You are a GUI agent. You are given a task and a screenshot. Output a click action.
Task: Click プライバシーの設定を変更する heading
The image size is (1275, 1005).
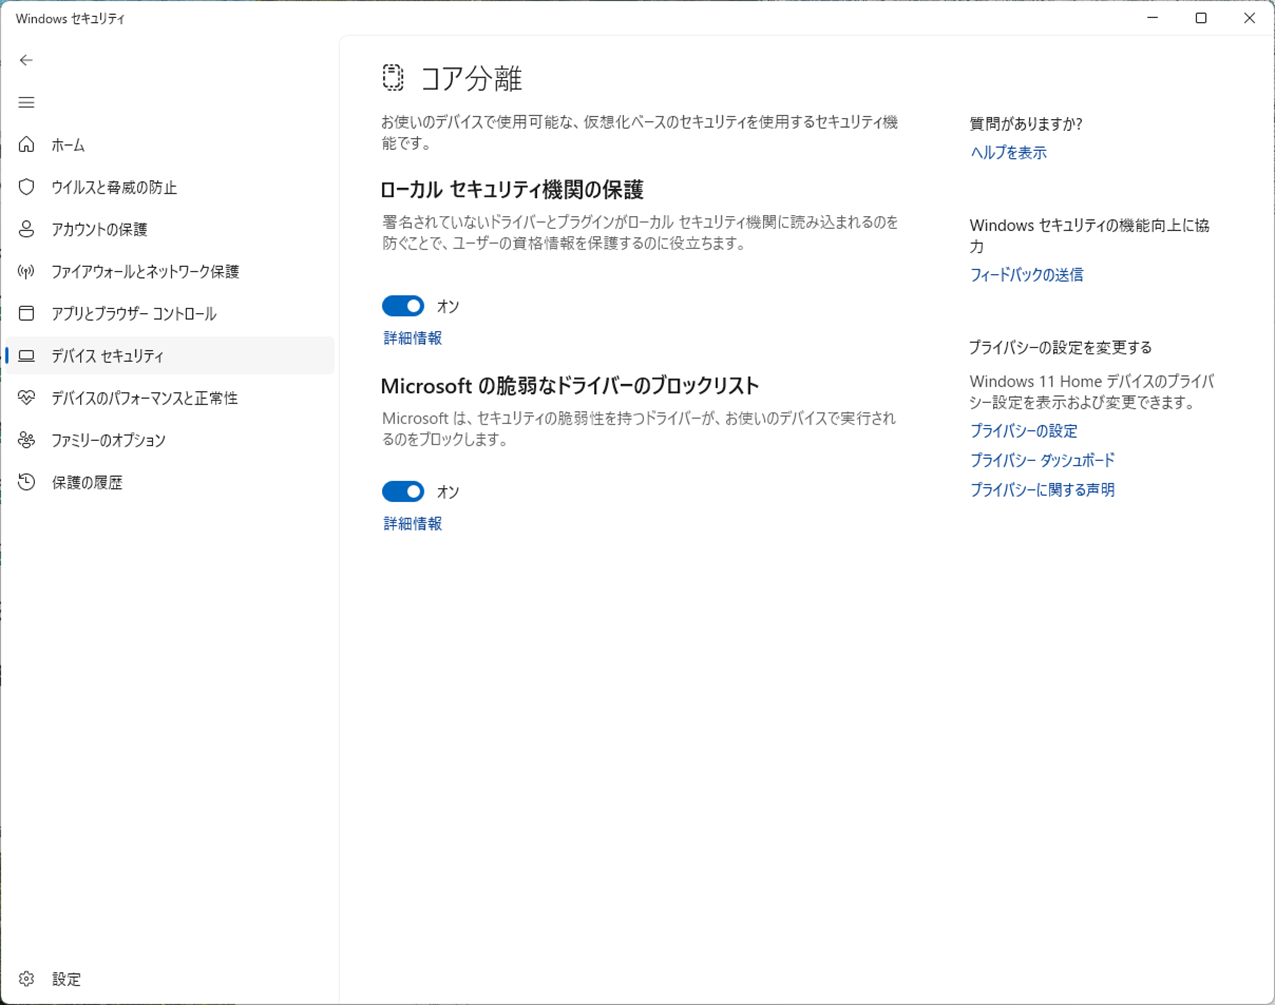click(x=1060, y=347)
